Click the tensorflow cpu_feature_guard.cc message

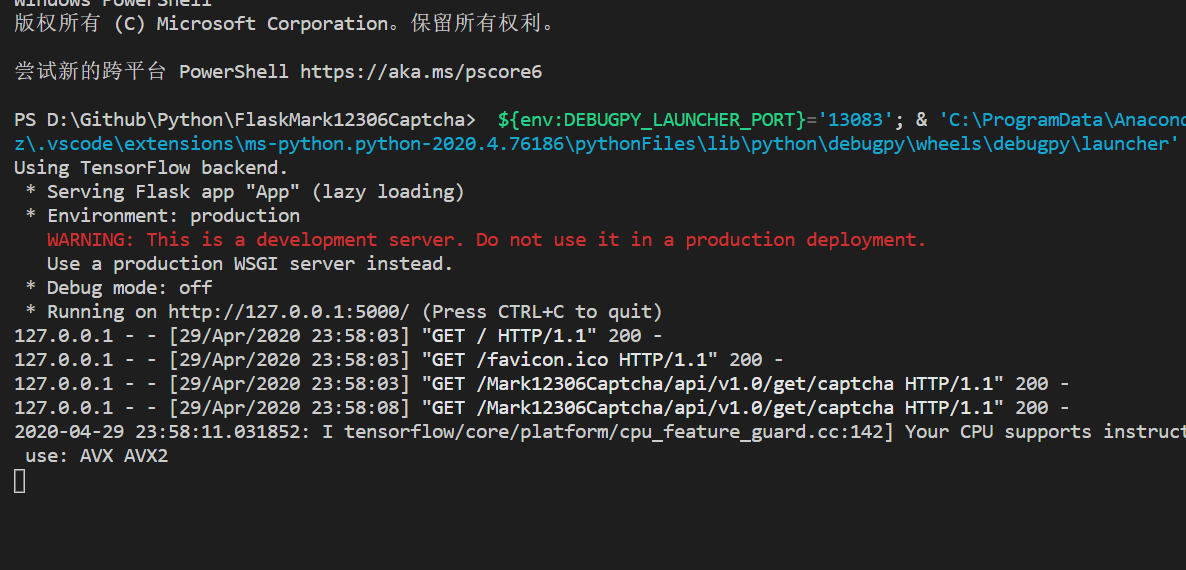[660, 432]
